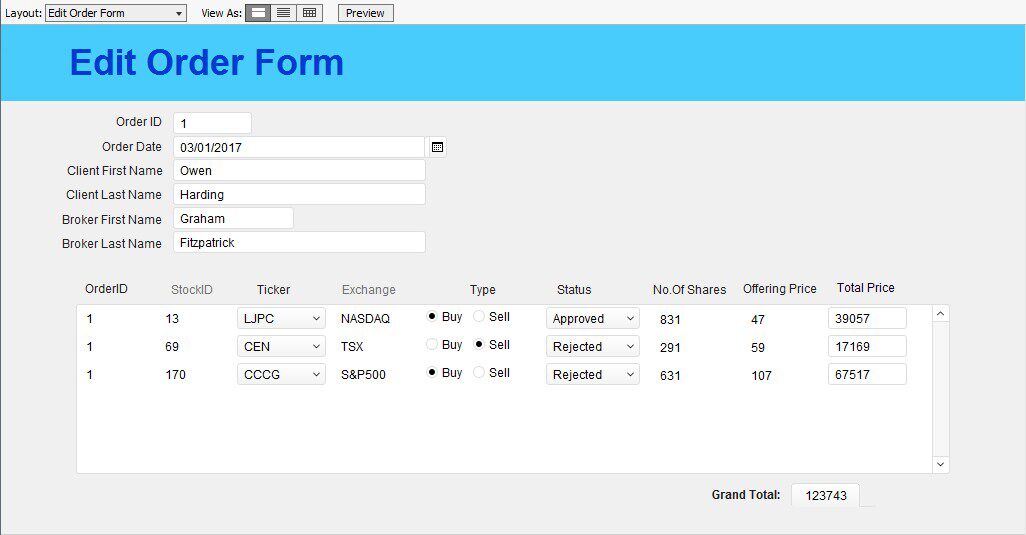Image resolution: width=1026 pixels, height=535 pixels.
Task: Click portal scrollbar up arrow
Action: click(940, 314)
